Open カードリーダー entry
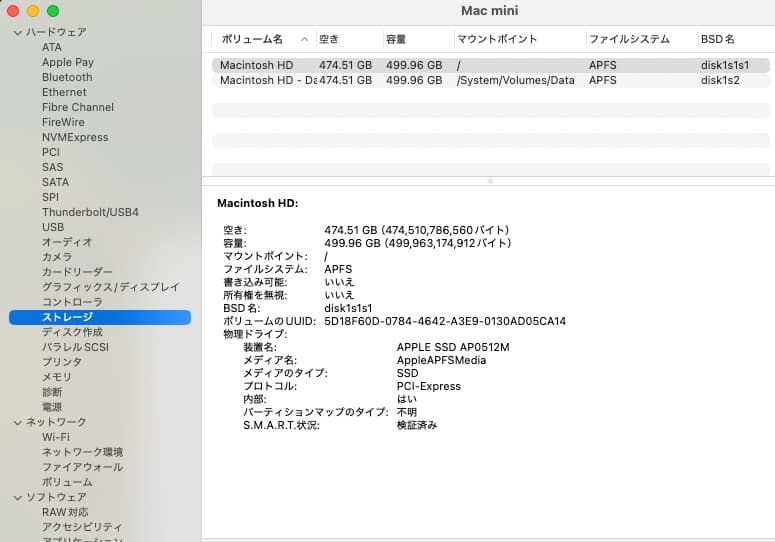 [77, 272]
